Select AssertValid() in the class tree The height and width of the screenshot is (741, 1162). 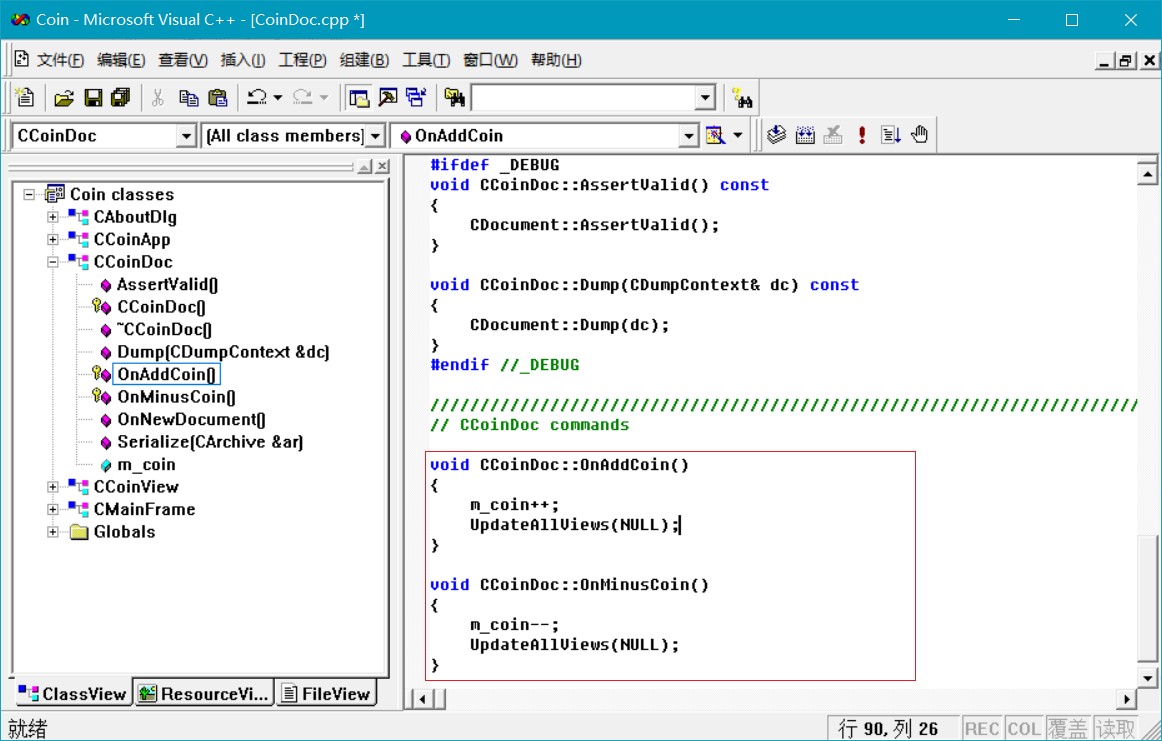tap(167, 285)
